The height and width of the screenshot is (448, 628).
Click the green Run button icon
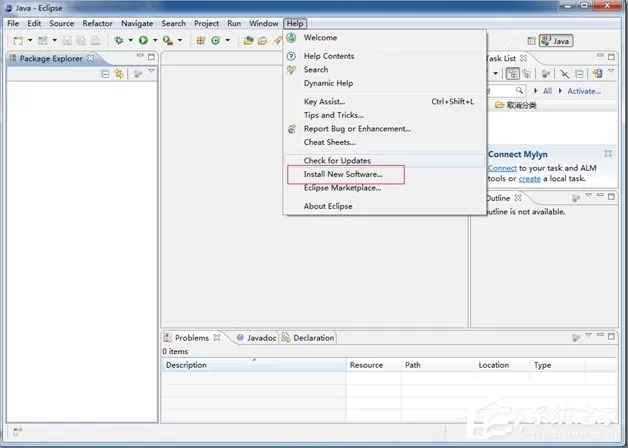[143, 40]
